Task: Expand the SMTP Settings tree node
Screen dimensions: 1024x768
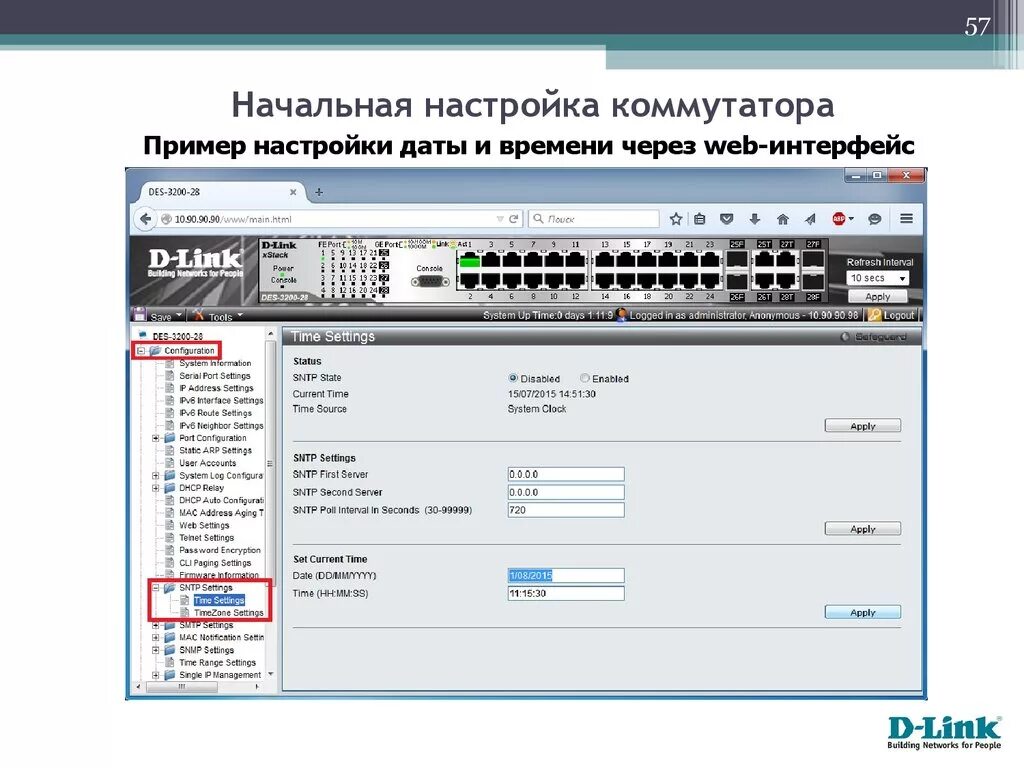Action: click(x=155, y=625)
